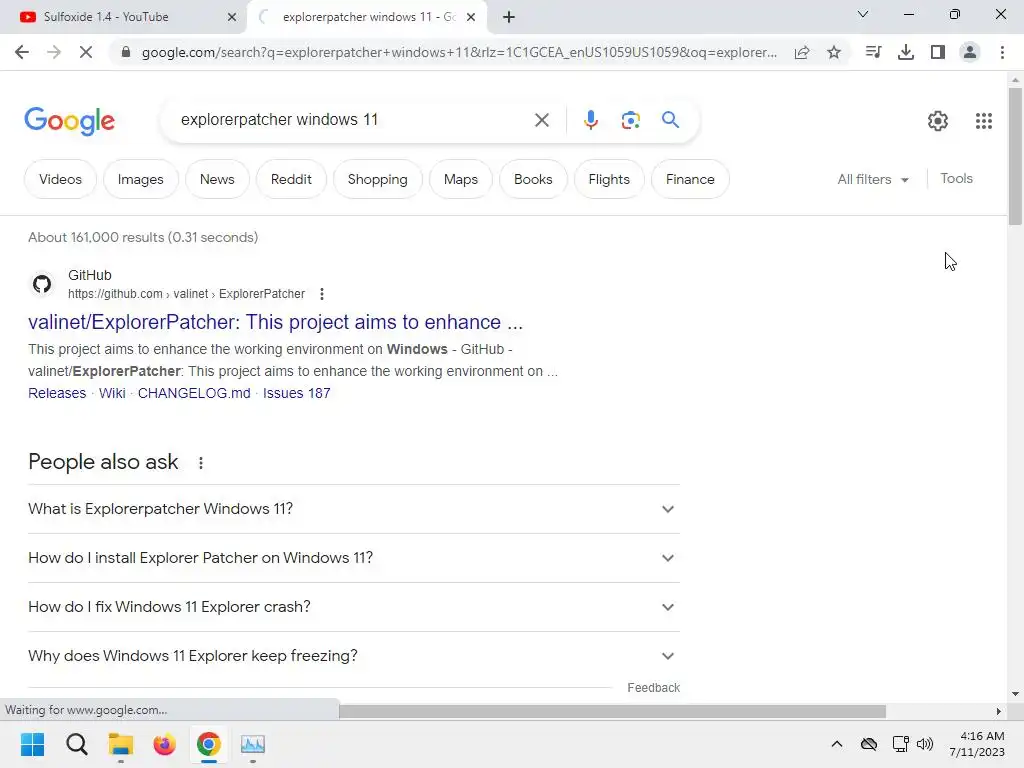Open the media control icon in toolbar

click(x=873, y=52)
